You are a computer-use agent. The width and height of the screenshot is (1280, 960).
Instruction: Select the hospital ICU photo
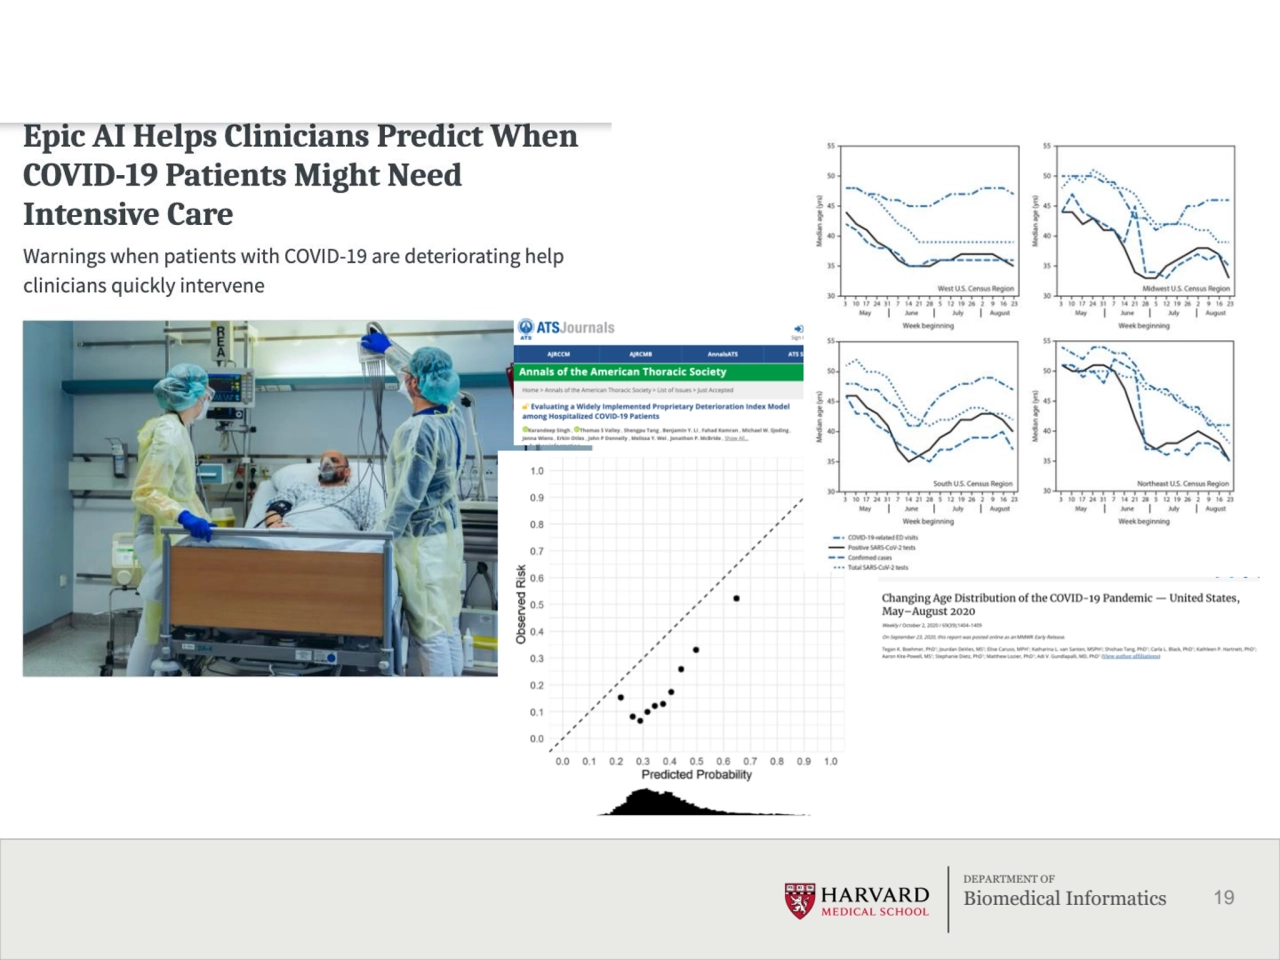260,498
